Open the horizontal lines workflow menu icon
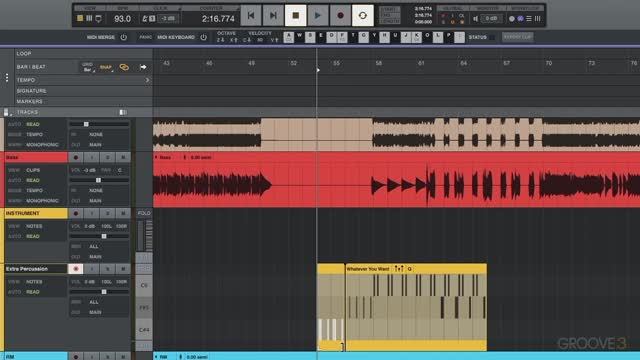 coord(529,19)
